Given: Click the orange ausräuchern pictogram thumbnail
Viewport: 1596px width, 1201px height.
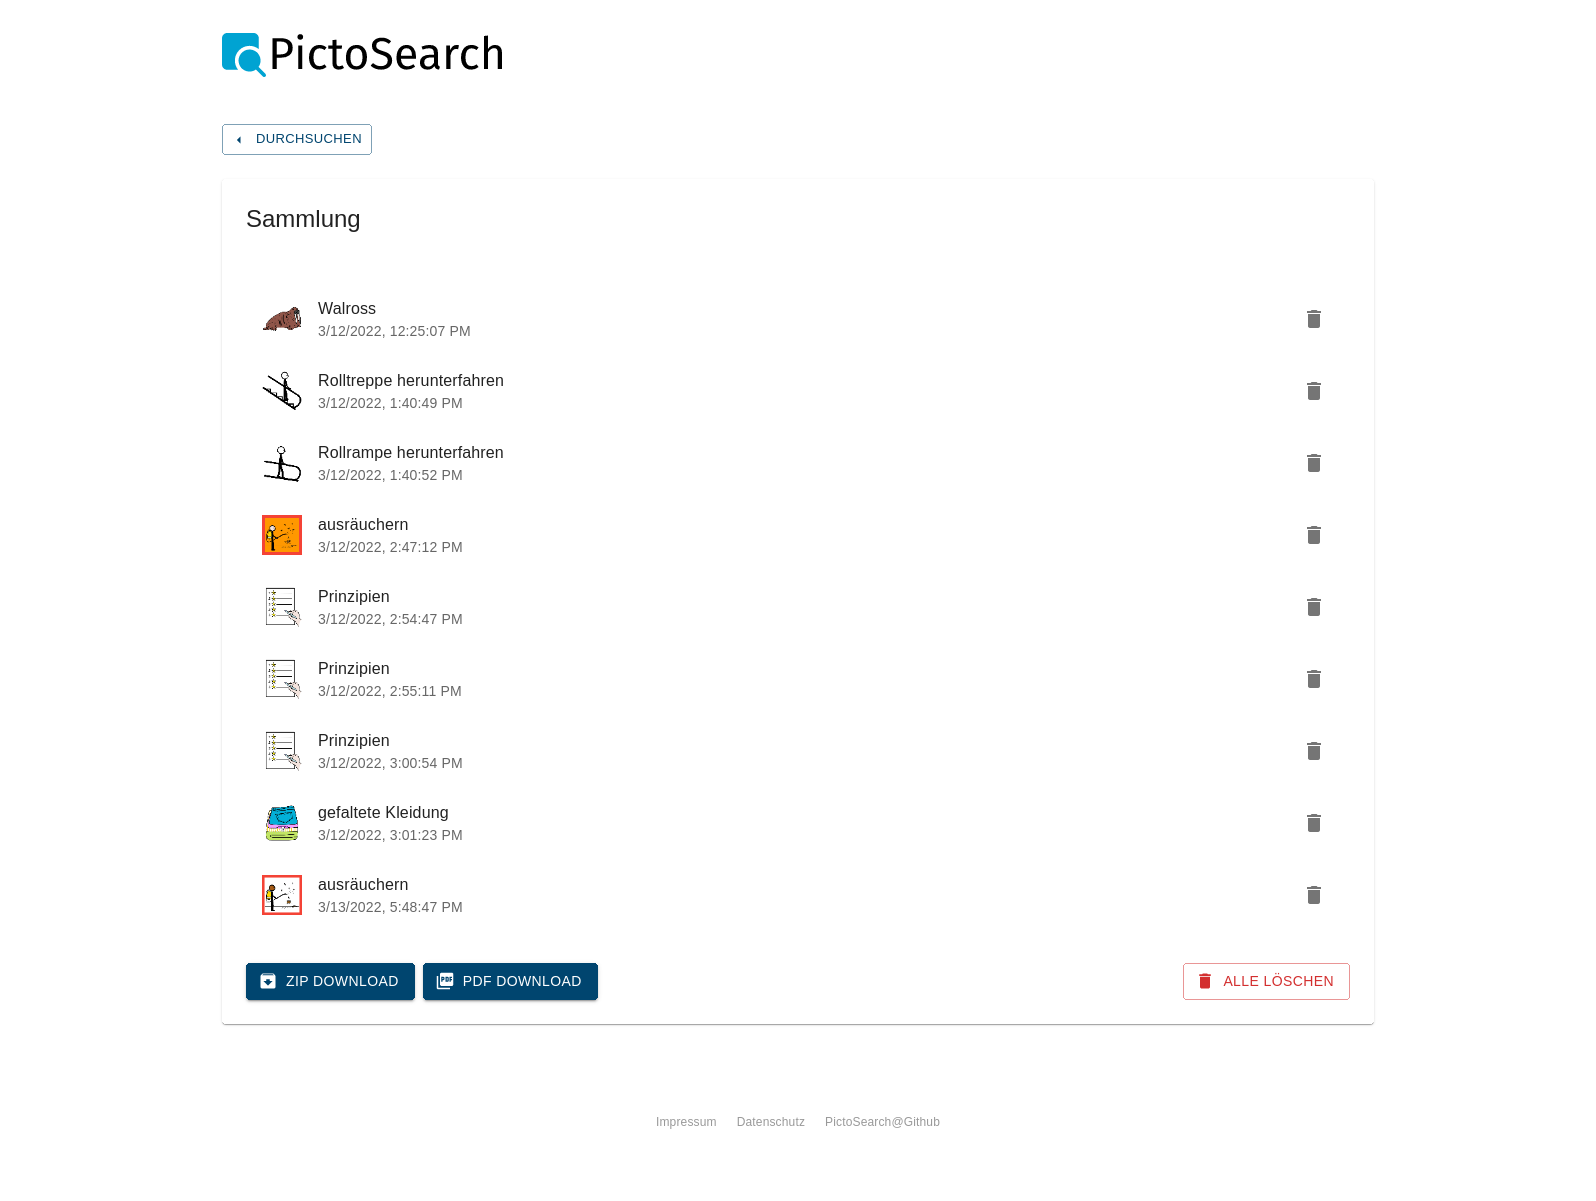Looking at the screenshot, I should [x=282, y=535].
